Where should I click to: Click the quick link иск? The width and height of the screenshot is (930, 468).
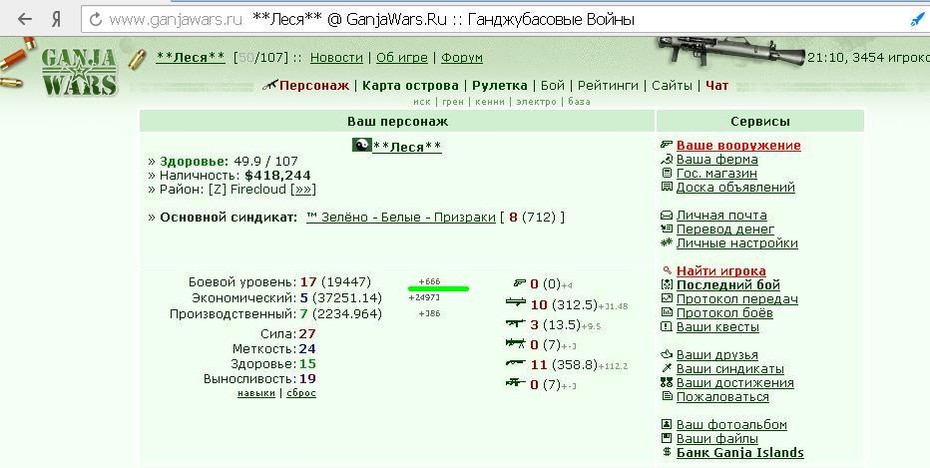point(422,101)
